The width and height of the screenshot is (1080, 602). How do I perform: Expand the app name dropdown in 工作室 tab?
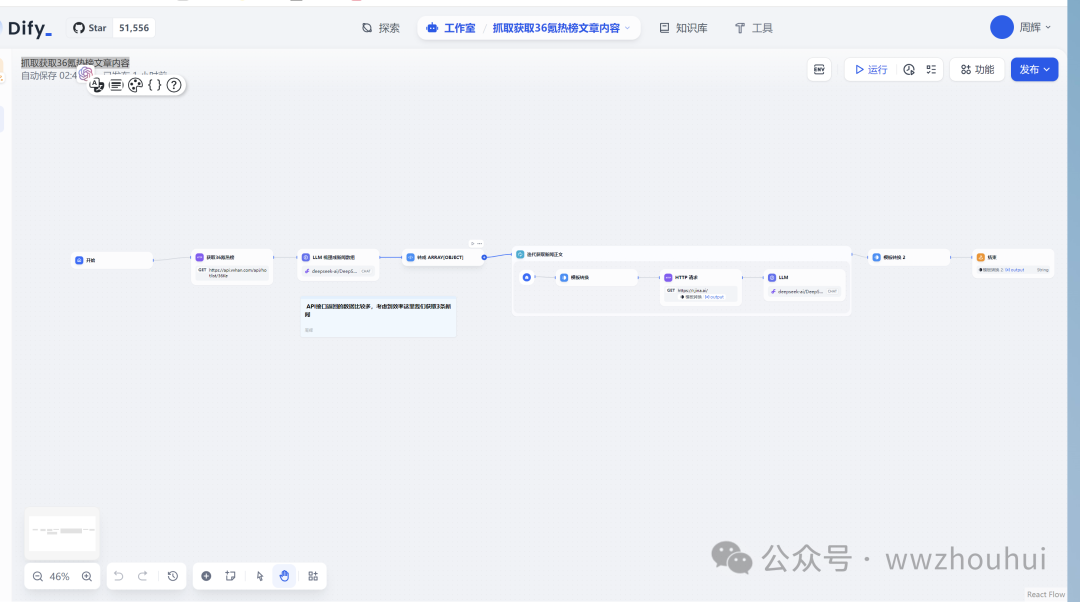pyautogui.click(x=628, y=28)
